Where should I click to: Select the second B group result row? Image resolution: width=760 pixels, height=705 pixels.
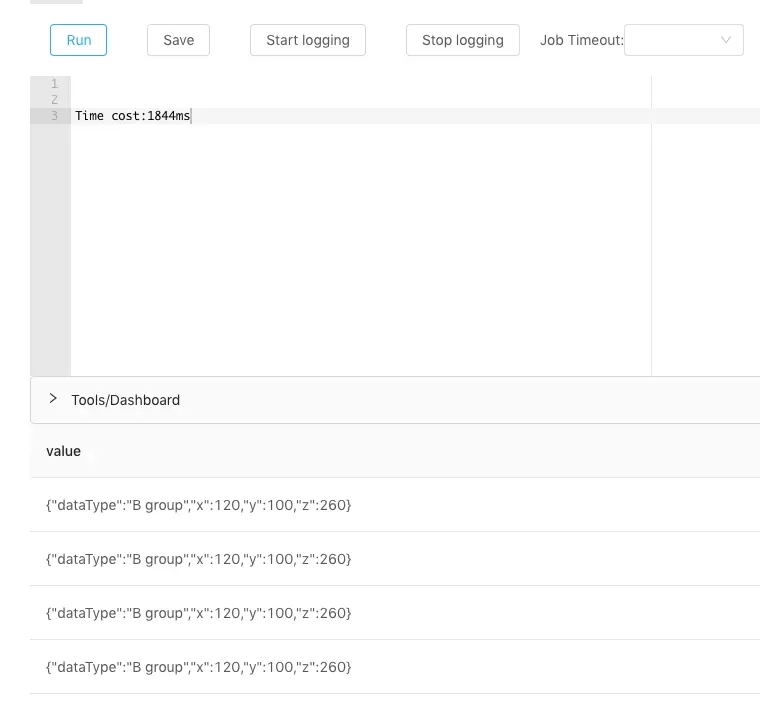click(x=199, y=559)
